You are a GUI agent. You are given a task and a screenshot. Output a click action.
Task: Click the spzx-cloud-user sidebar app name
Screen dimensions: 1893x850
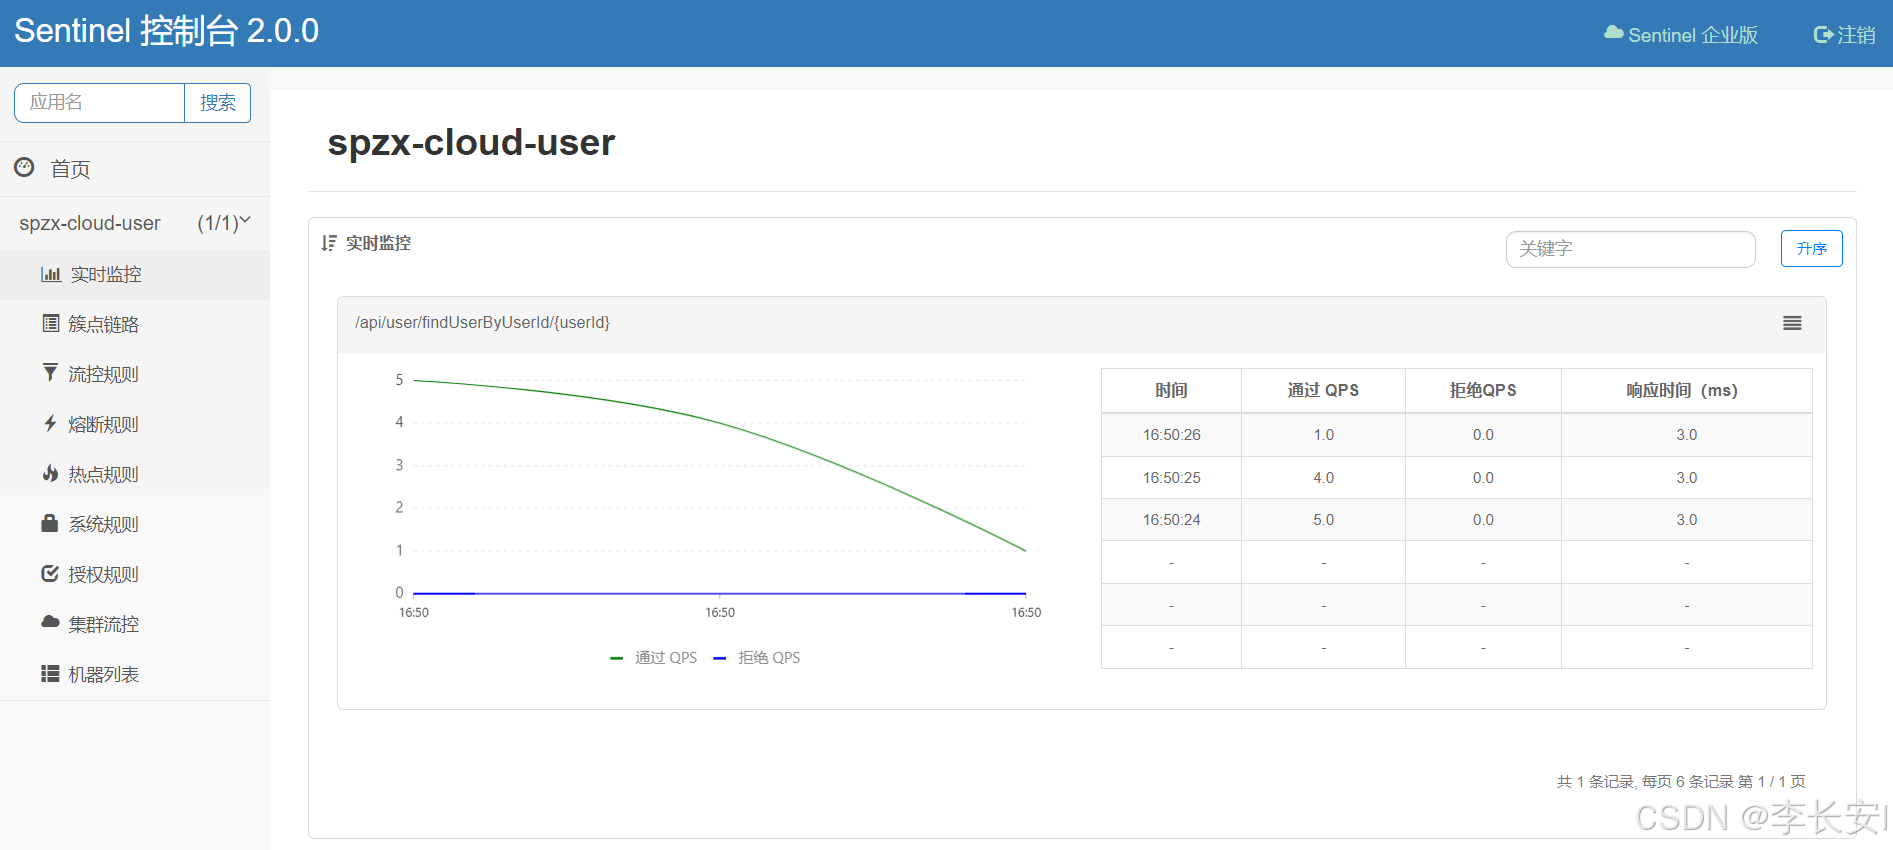tap(90, 223)
